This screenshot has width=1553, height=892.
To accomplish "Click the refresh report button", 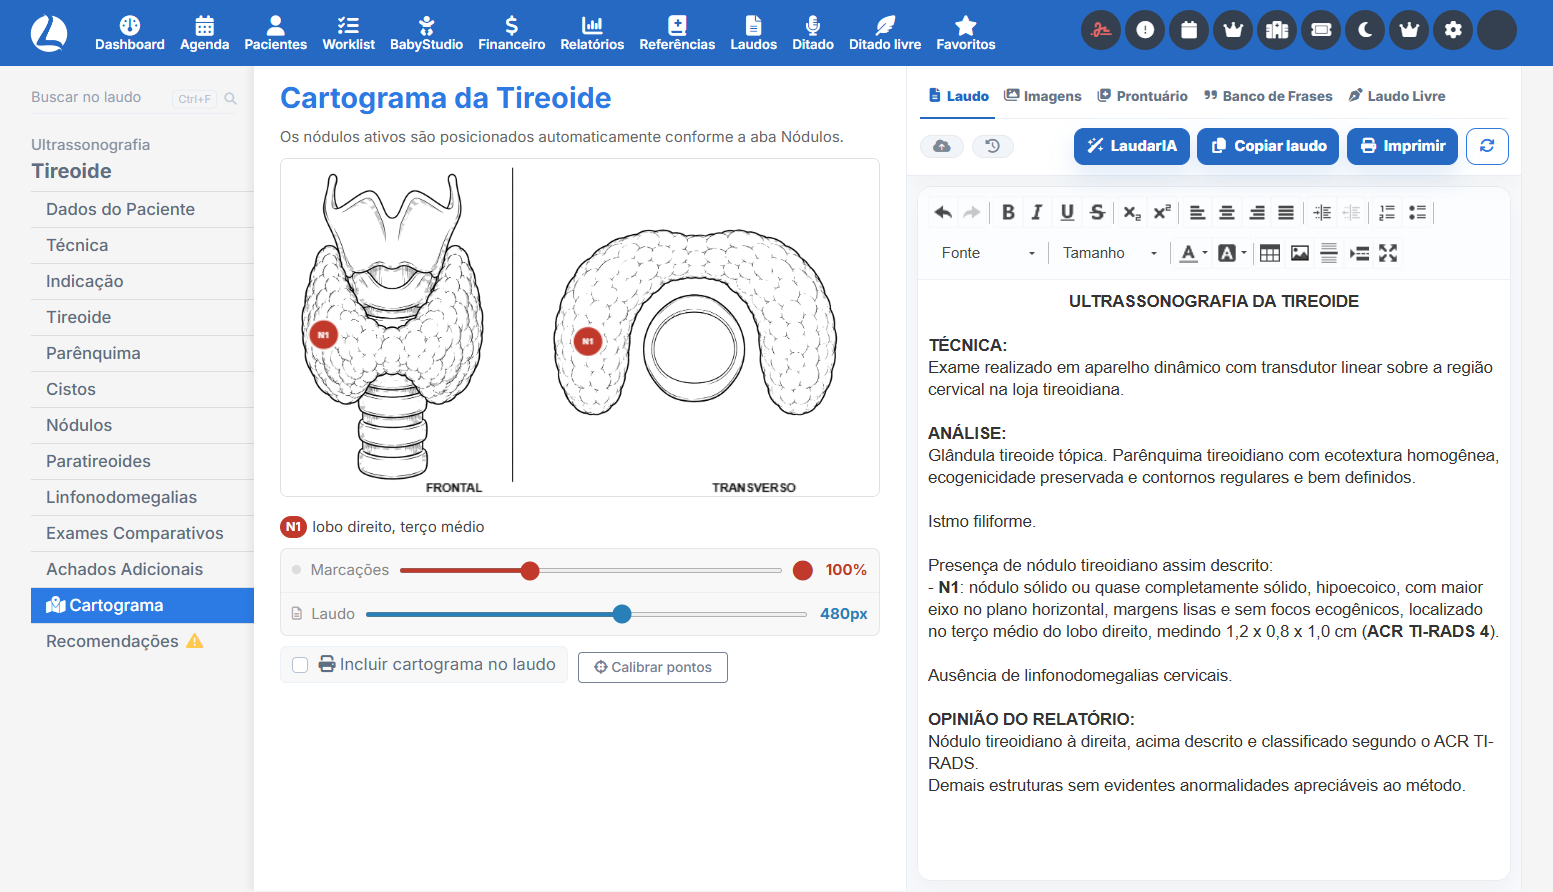I will [x=1487, y=146].
